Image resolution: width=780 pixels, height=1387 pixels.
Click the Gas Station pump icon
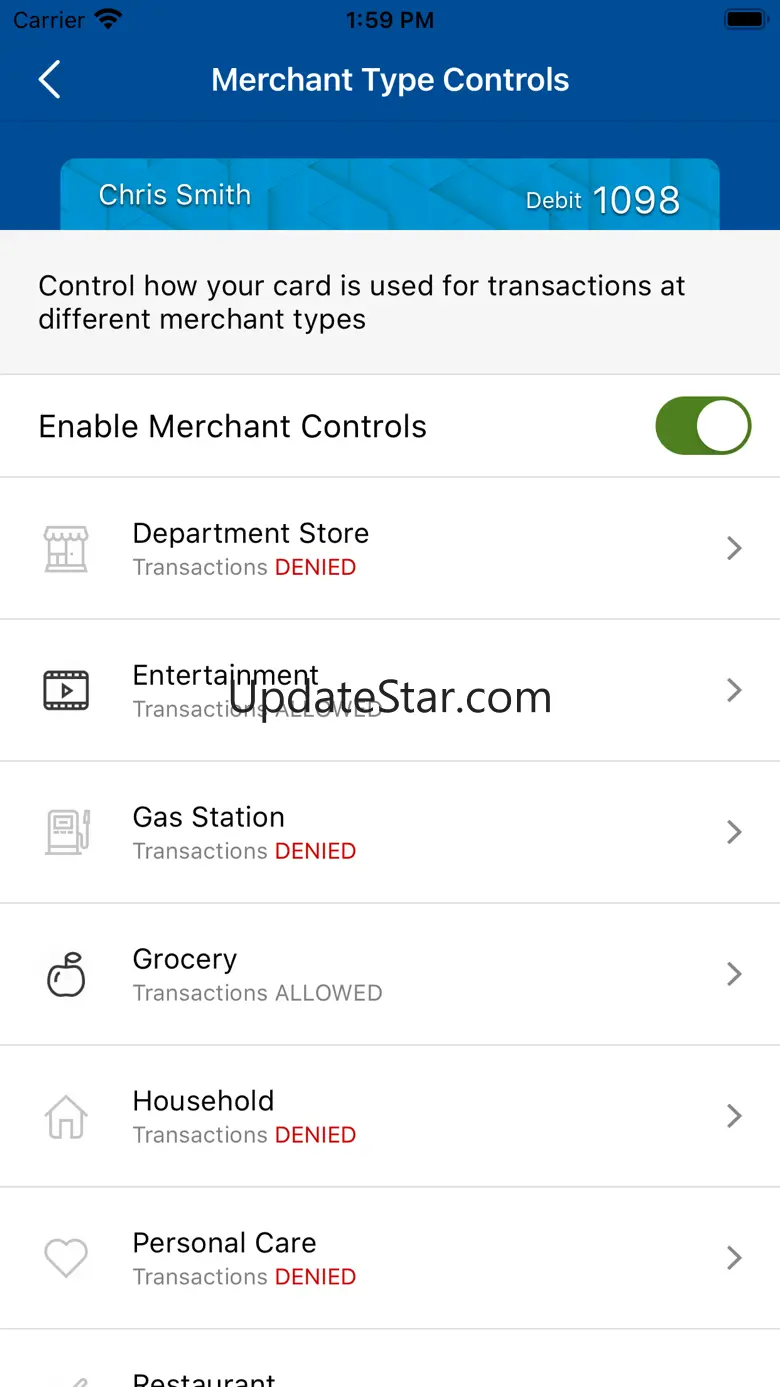pos(66,832)
